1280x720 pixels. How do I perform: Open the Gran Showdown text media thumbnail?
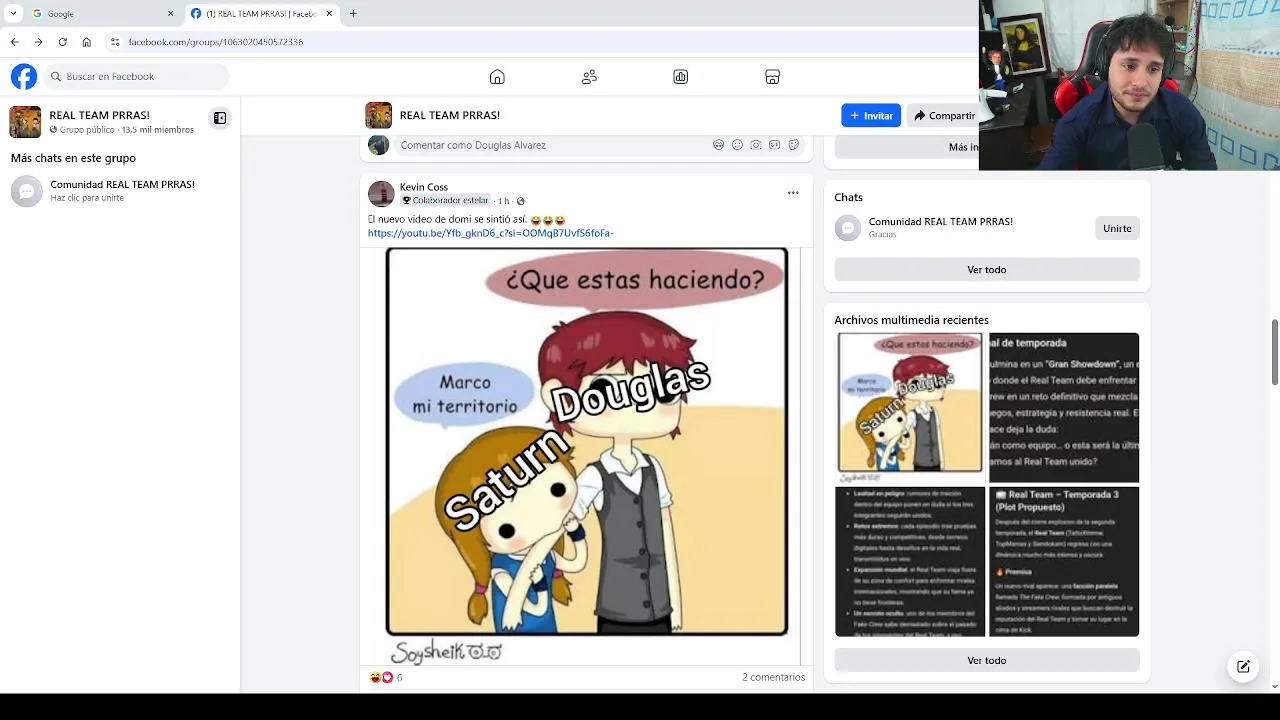(x=1064, y=408)
